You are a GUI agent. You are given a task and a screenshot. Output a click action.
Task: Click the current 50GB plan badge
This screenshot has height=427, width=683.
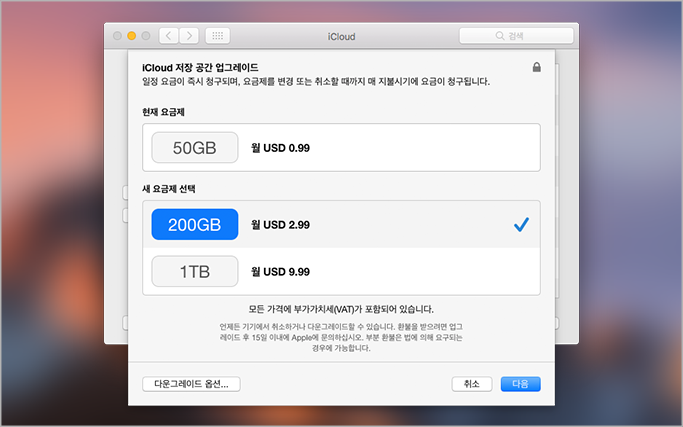(195, 148)
